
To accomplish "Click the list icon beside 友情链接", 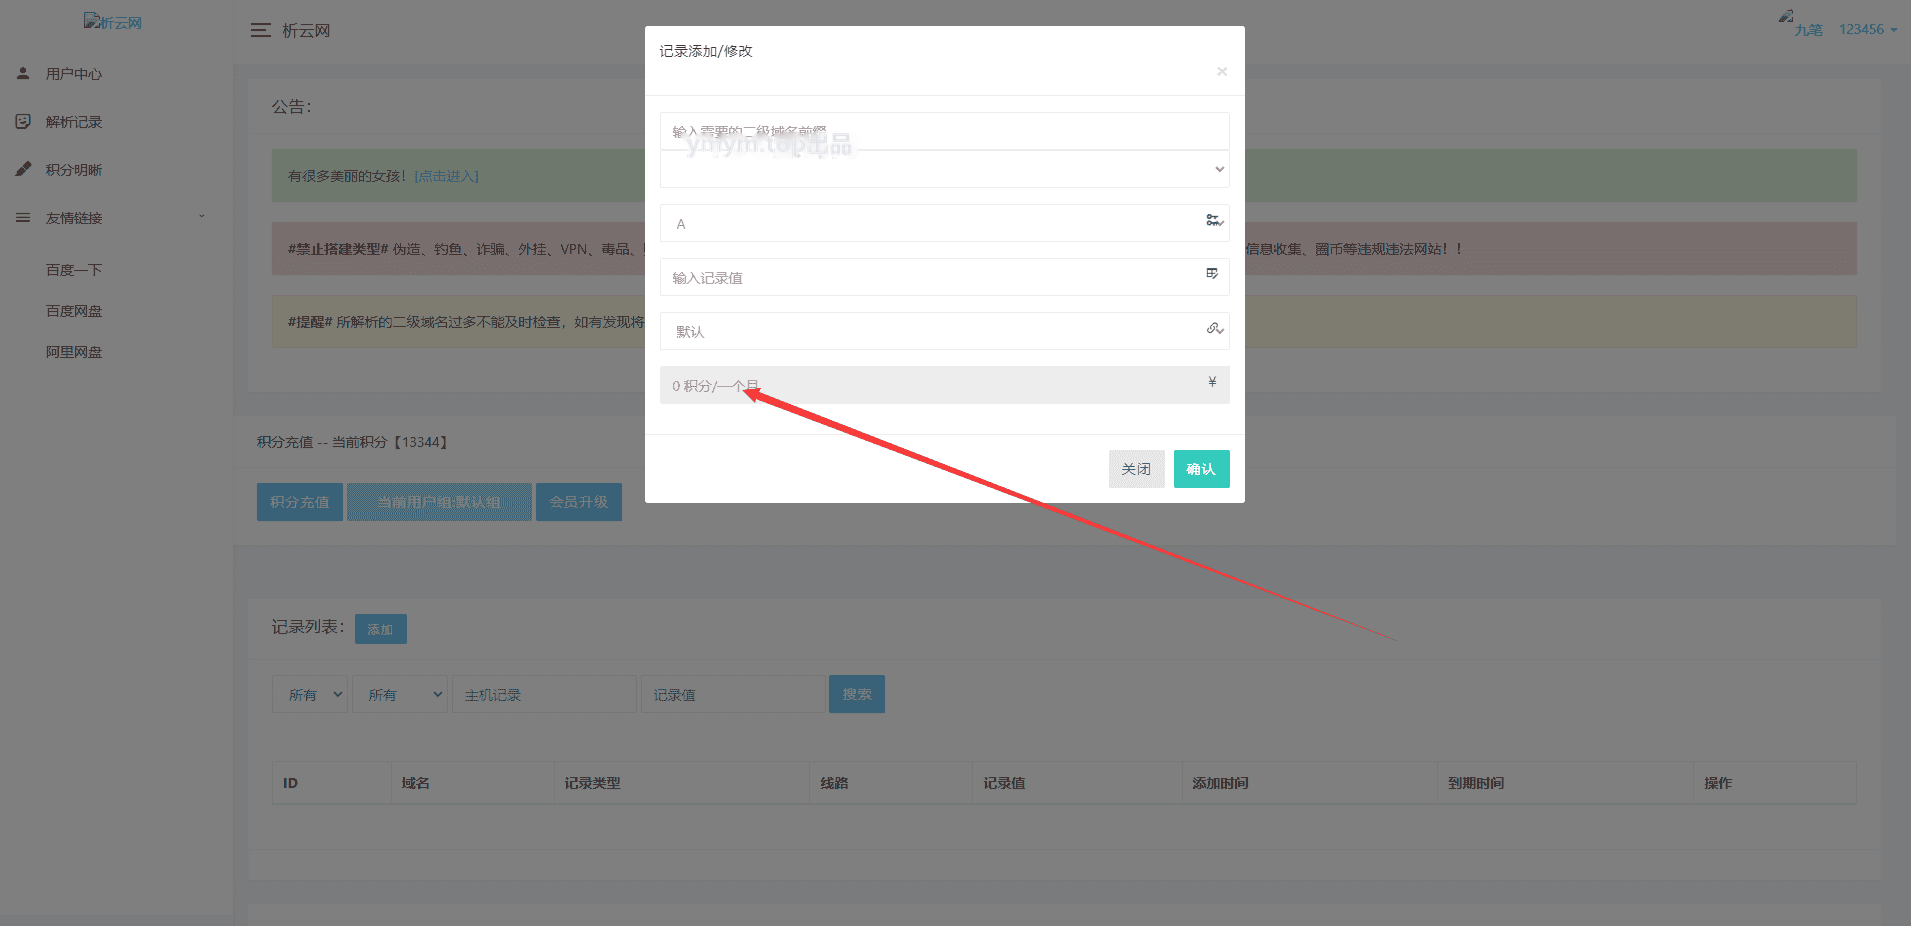I will coord(23,217).
